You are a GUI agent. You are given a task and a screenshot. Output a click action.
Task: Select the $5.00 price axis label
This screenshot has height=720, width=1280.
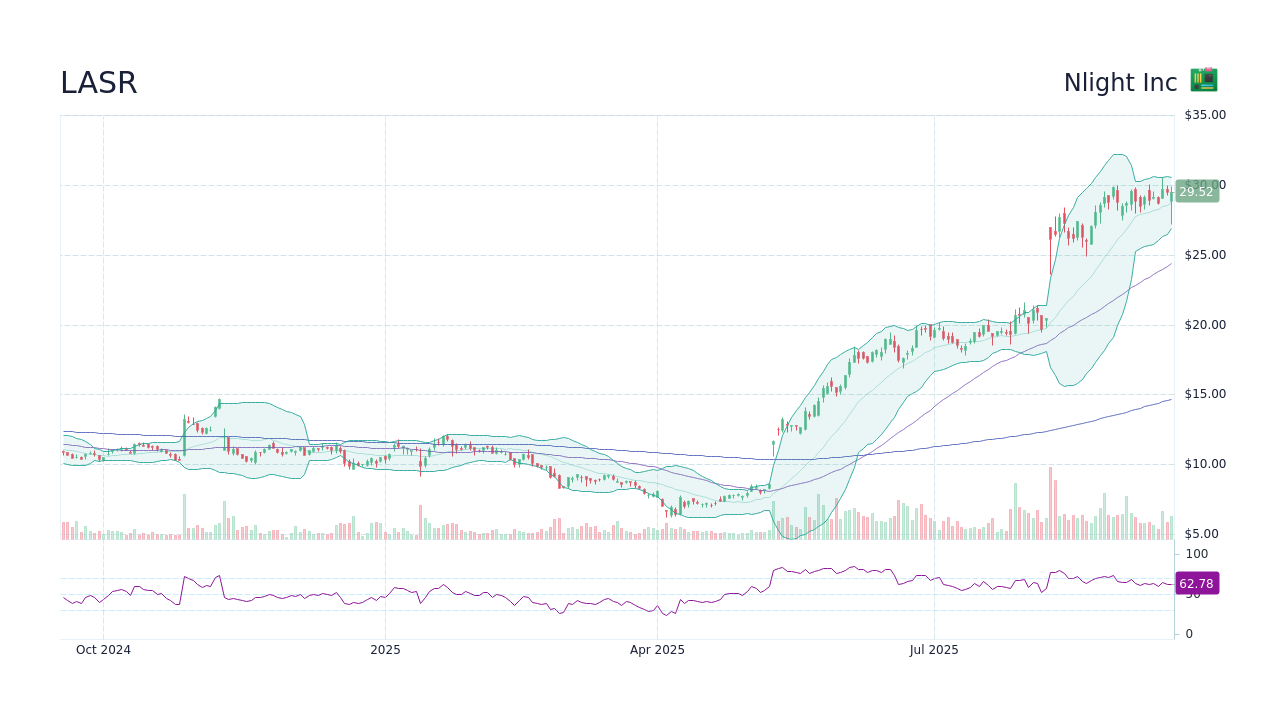pyautogui.click(x=1202, y=533)
